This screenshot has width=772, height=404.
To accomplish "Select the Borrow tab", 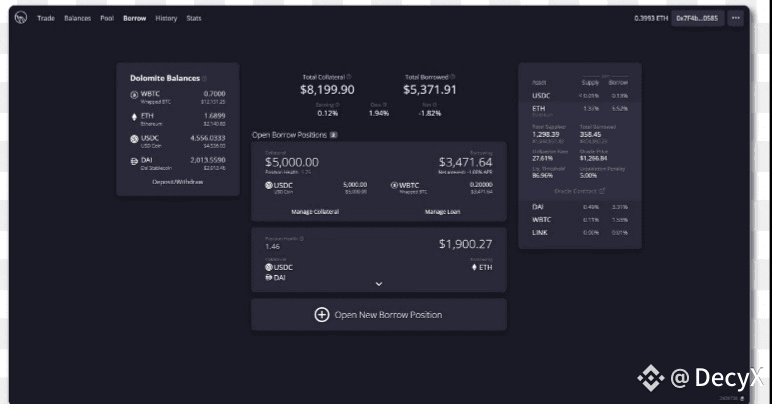I will pyautogui.click(x=134, y=18).
